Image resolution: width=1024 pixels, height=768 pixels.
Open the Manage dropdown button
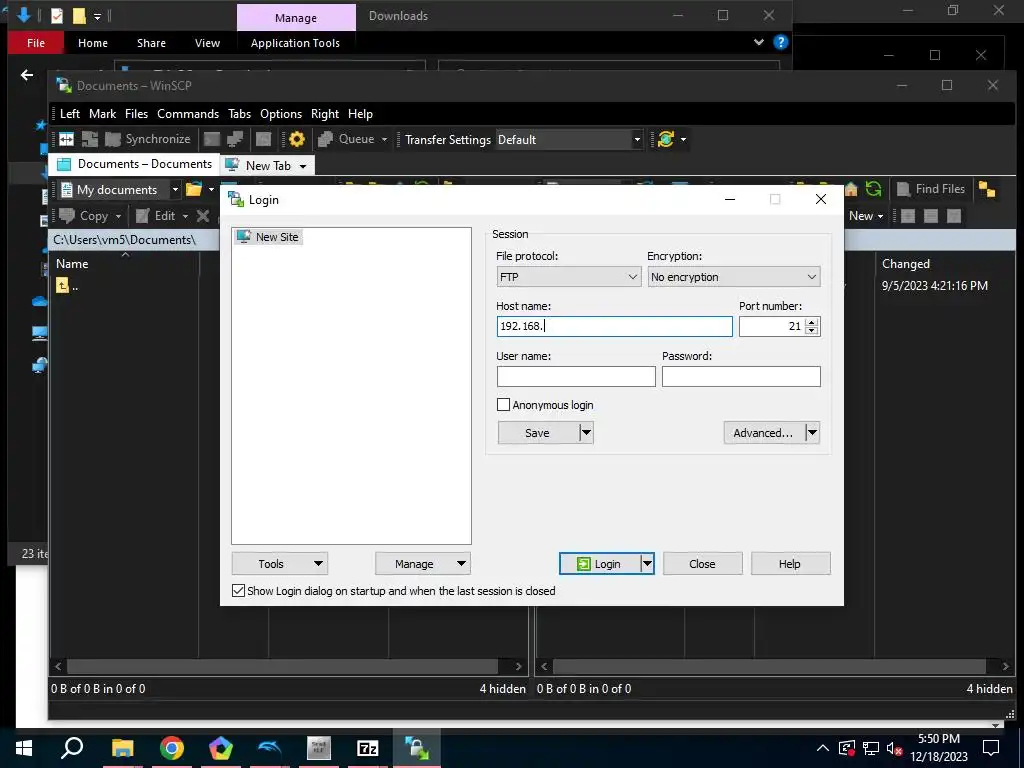pos(423,564)
